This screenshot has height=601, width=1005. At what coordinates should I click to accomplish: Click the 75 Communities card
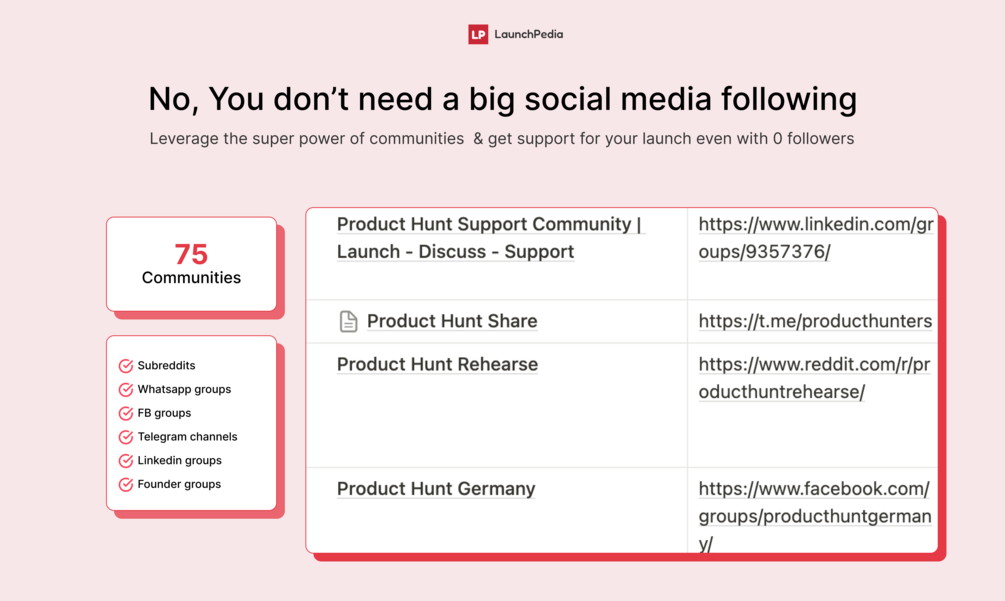tap(191, 264)
